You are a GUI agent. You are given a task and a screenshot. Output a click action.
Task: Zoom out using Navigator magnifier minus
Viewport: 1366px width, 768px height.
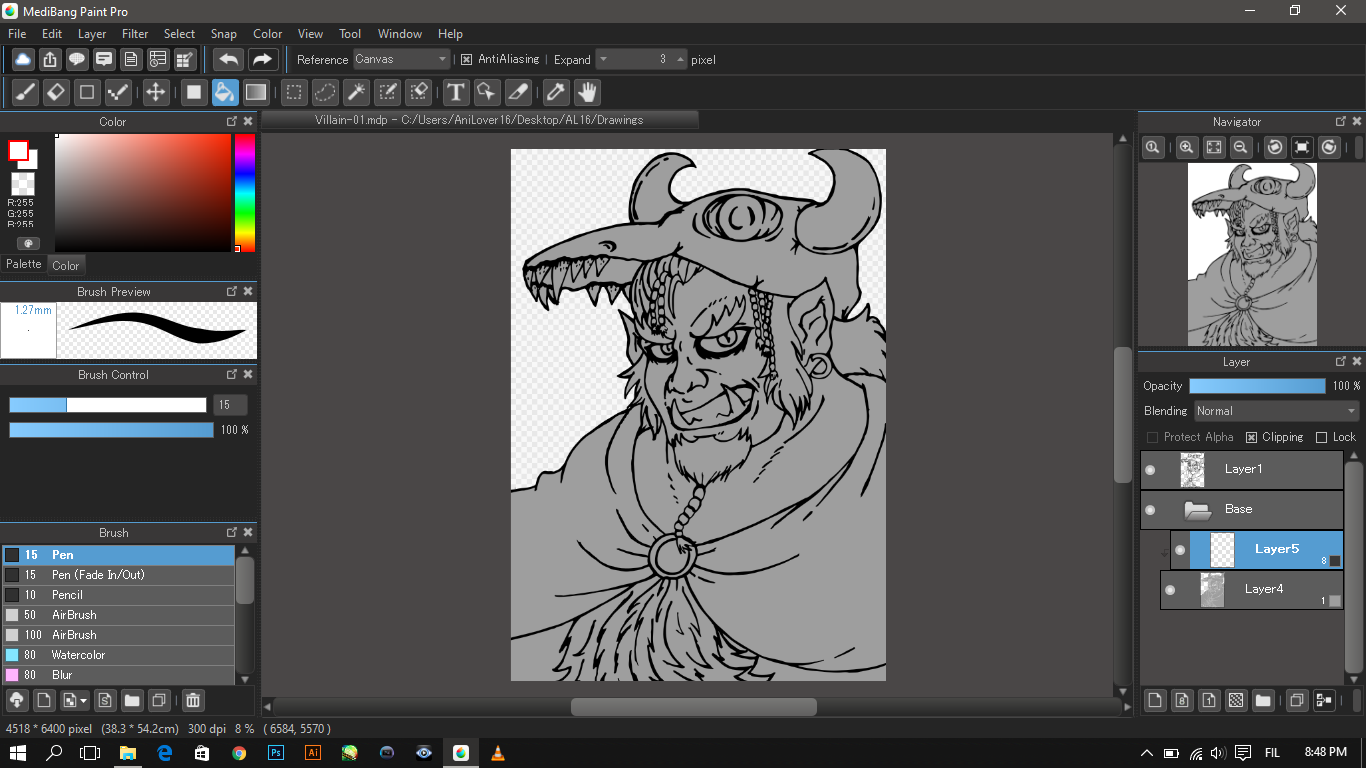click(x=1240, y=147)
